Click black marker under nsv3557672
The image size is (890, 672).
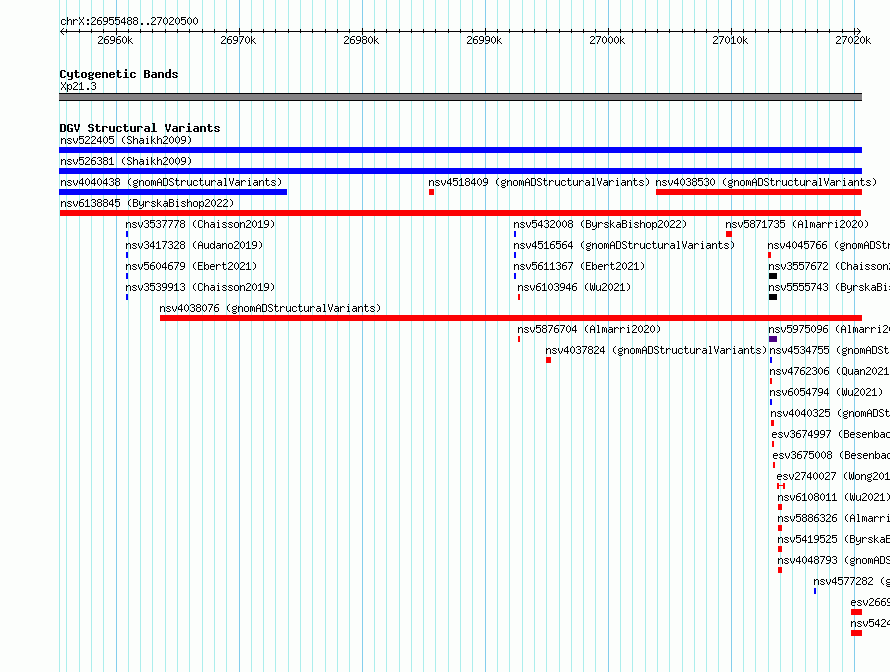click(x=773, y=276)
